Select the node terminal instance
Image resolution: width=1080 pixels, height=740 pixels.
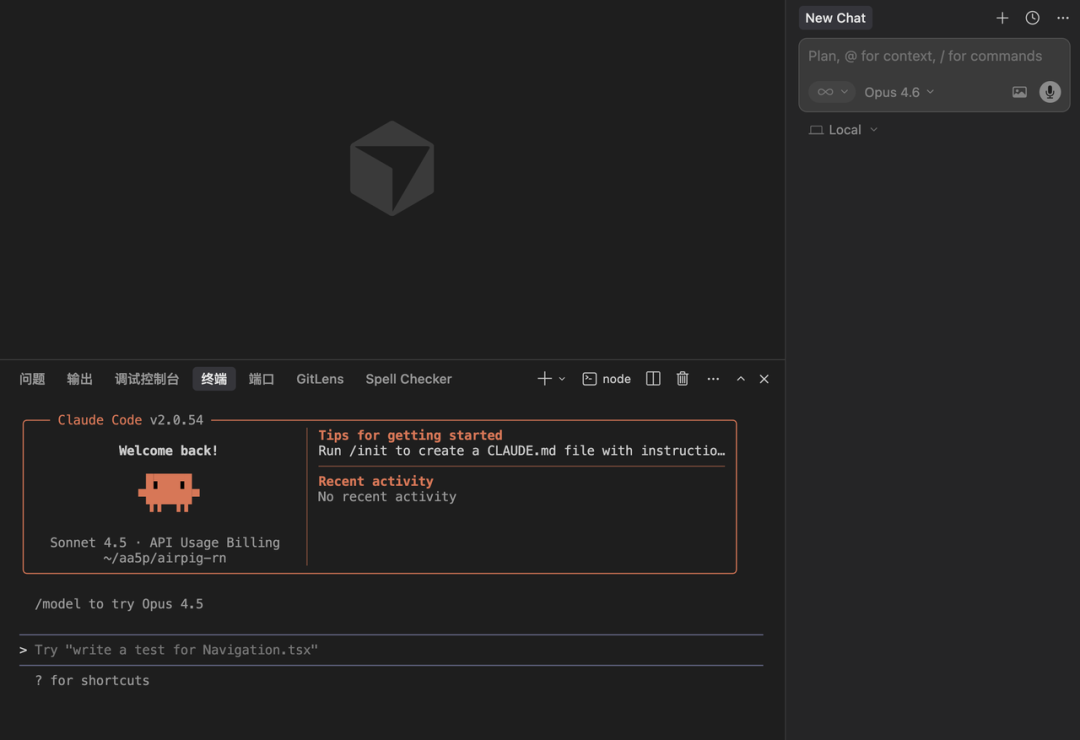(x=607, y=379)
